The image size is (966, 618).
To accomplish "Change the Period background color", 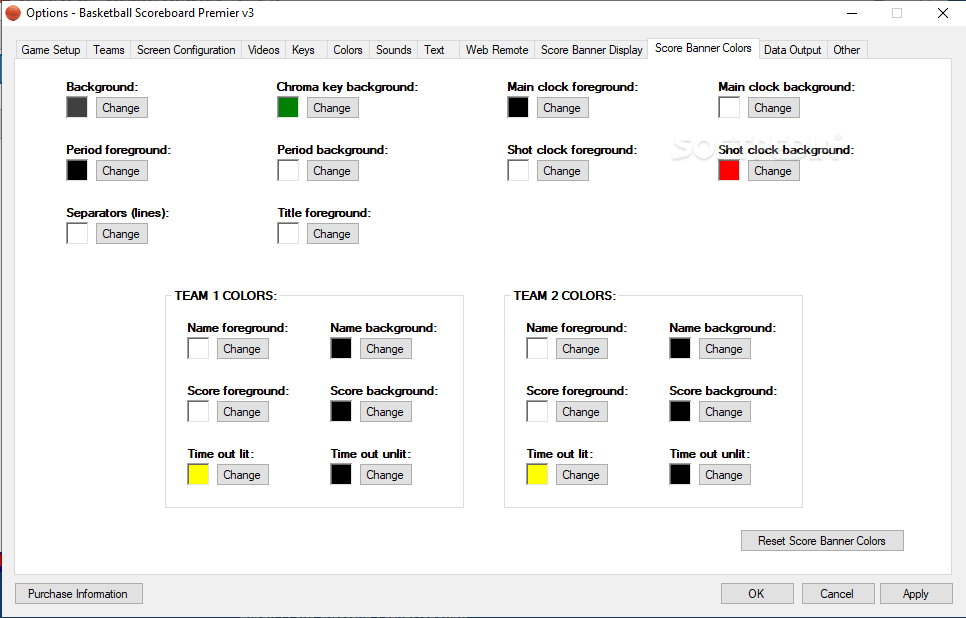I will click(x=333, y=171).
